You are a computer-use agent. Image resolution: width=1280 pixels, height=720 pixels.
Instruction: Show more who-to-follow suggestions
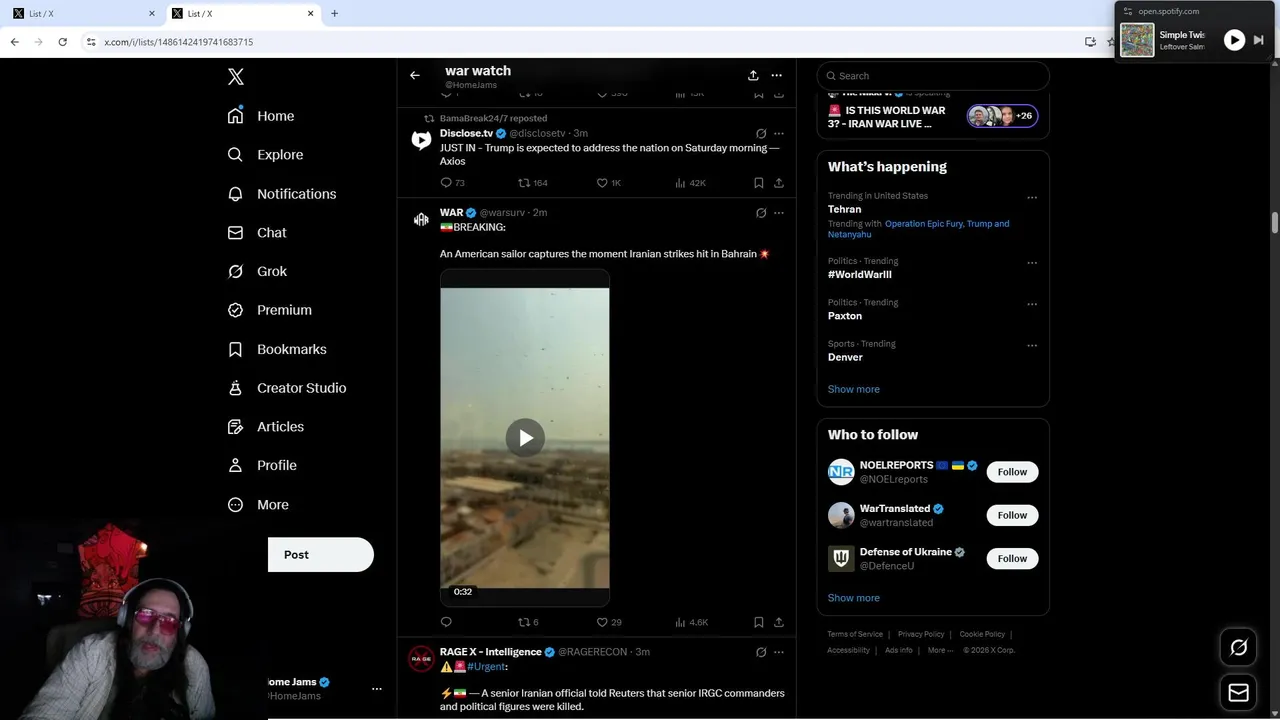[x=854, y=598]
